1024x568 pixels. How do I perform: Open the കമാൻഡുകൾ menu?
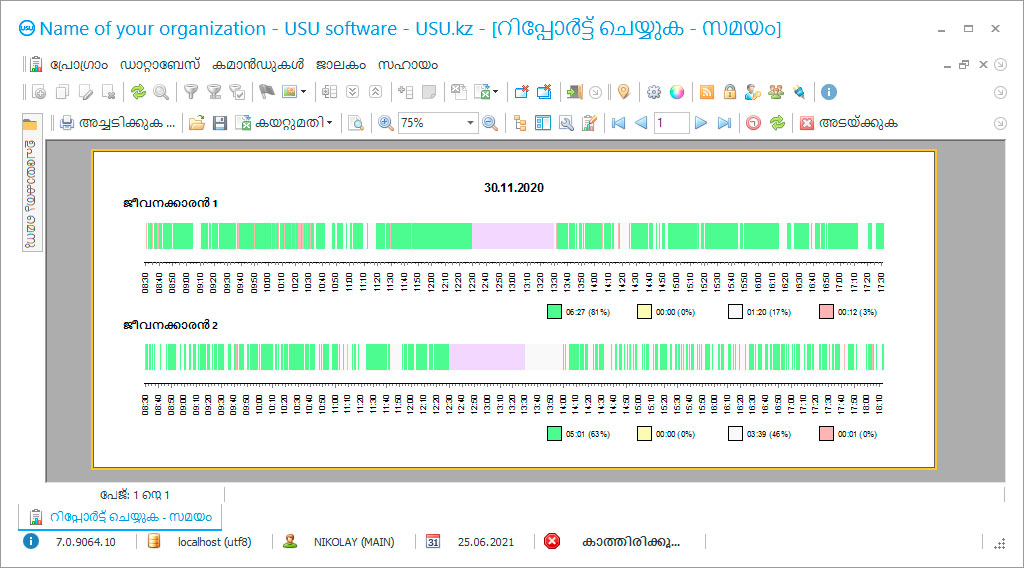tap(258, 65)
